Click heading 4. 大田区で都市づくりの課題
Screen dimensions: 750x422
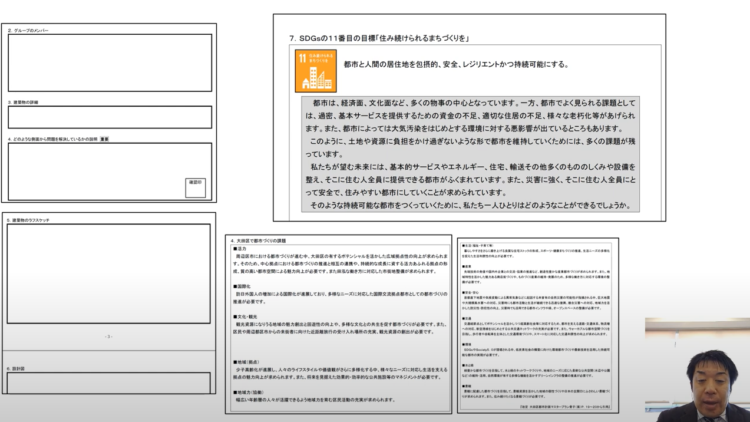(x=258, y=241)
